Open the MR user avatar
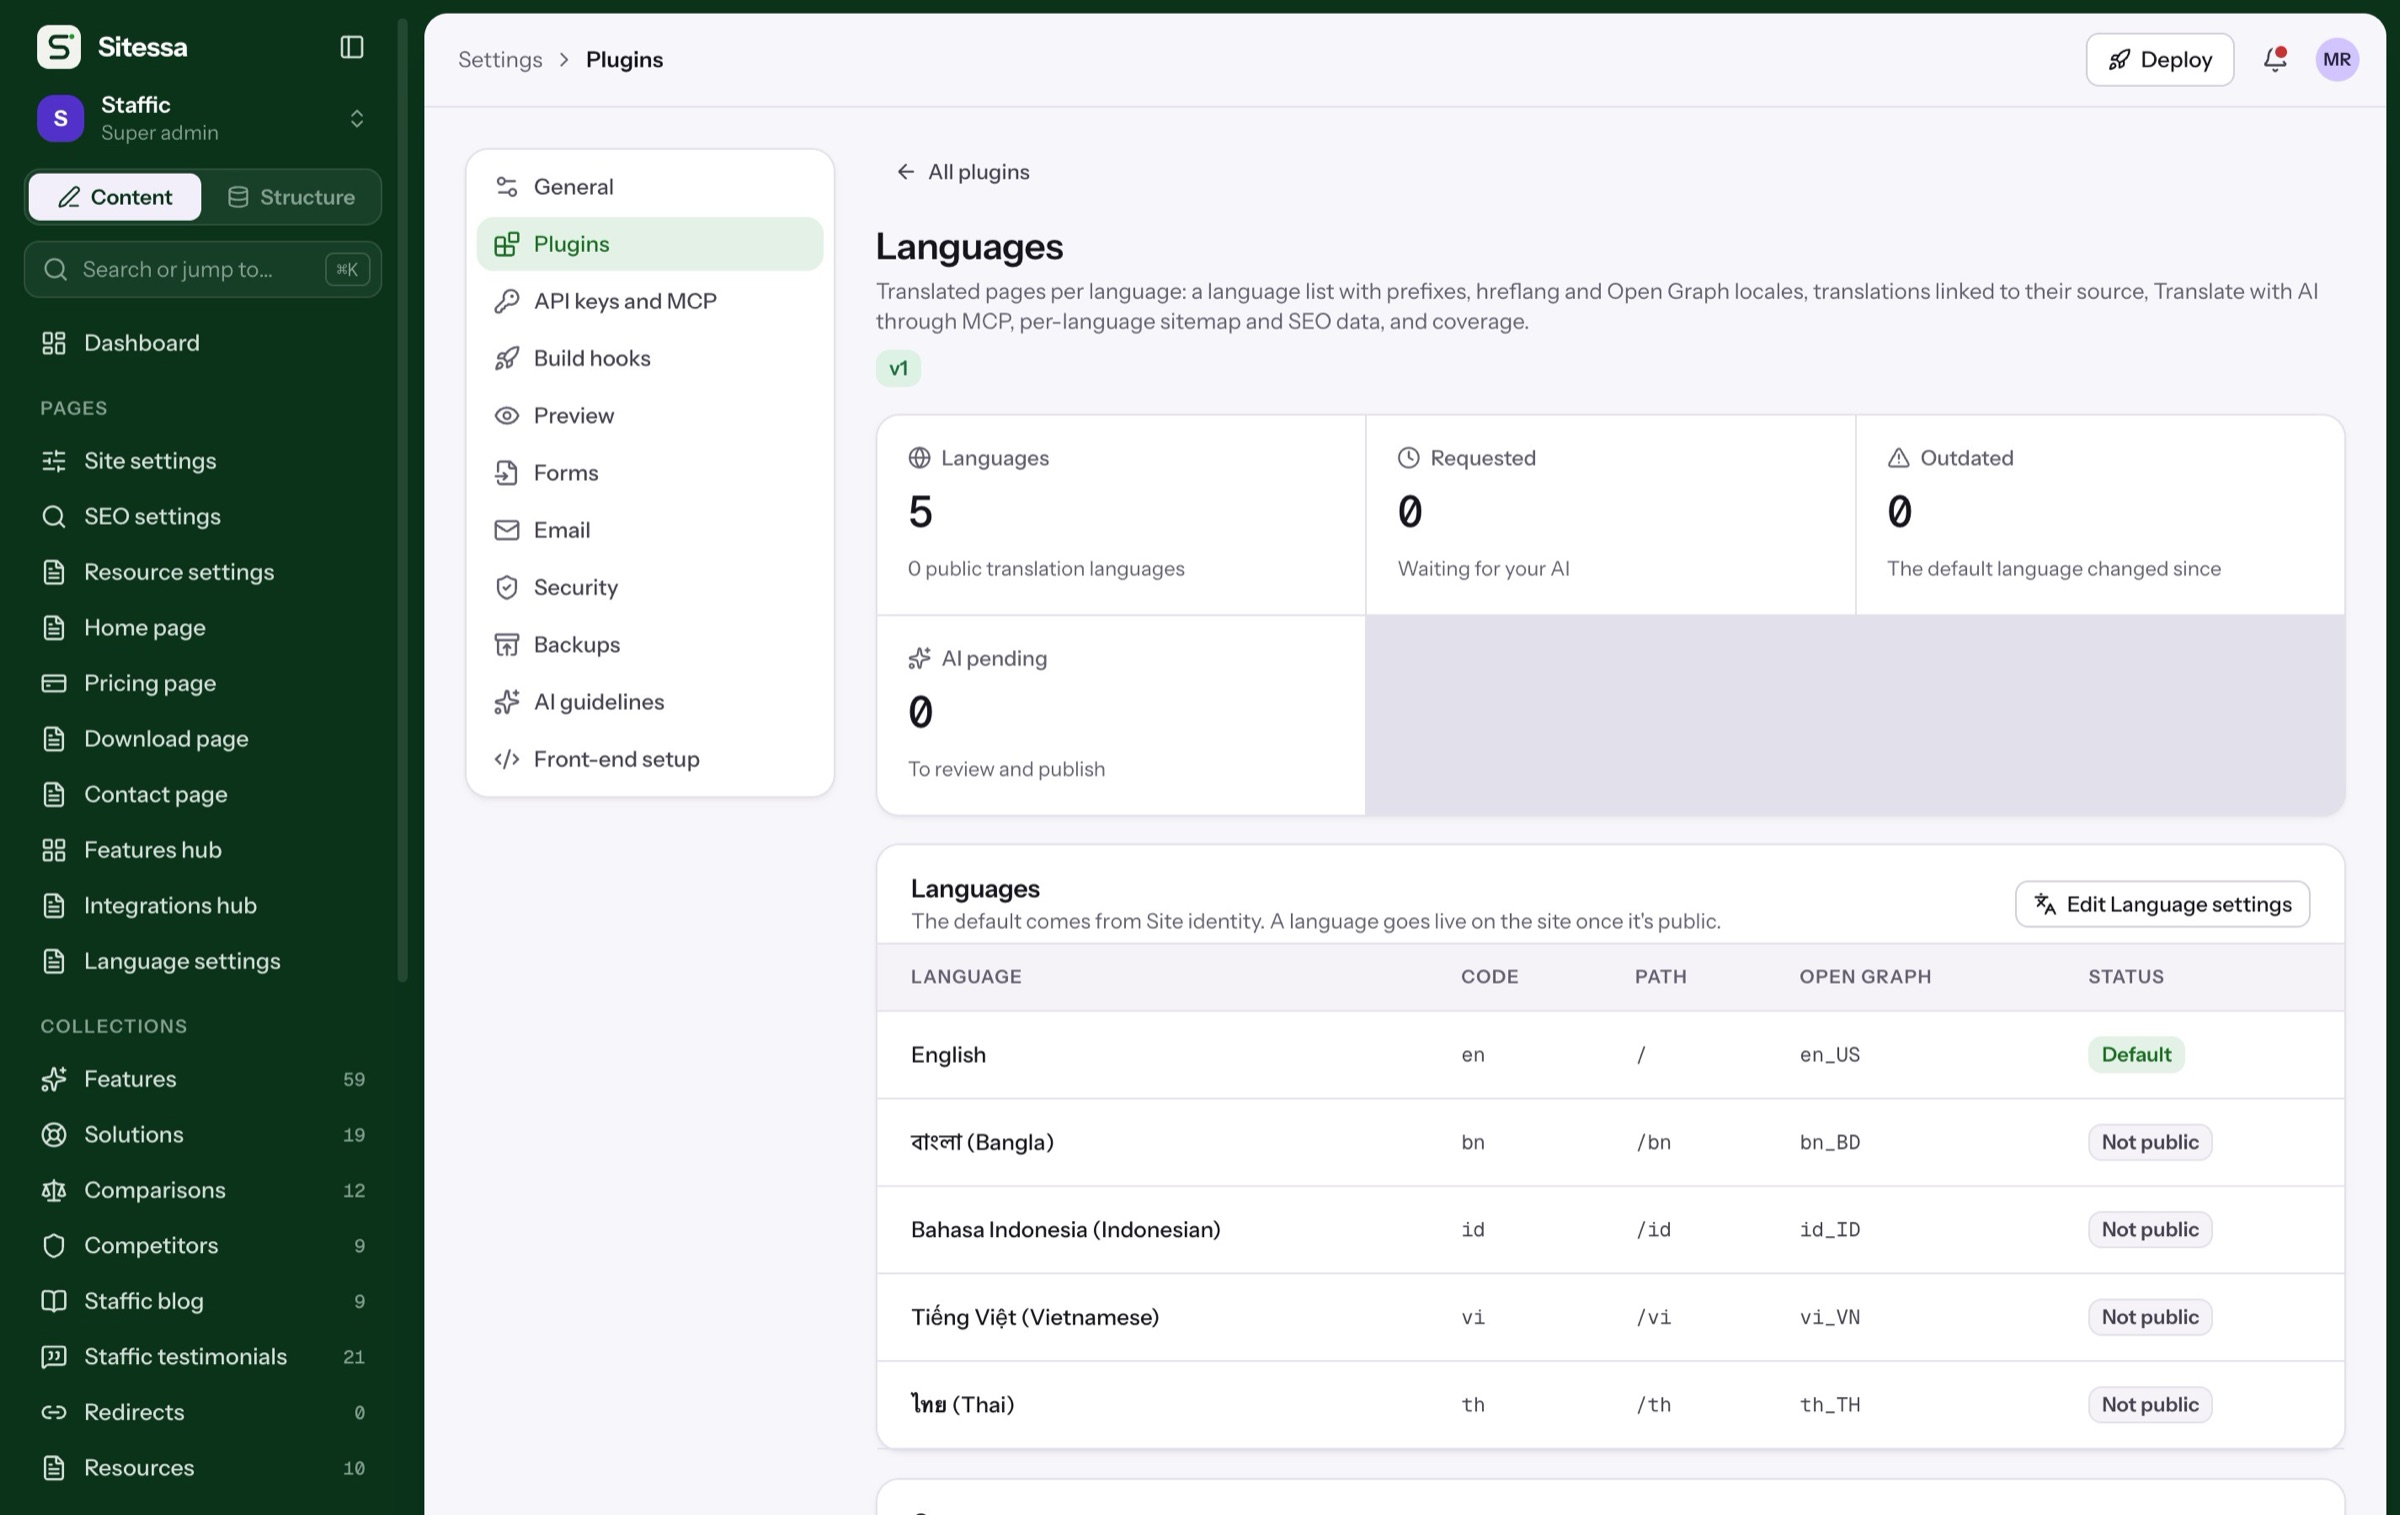 click(x=2337, y=59)
